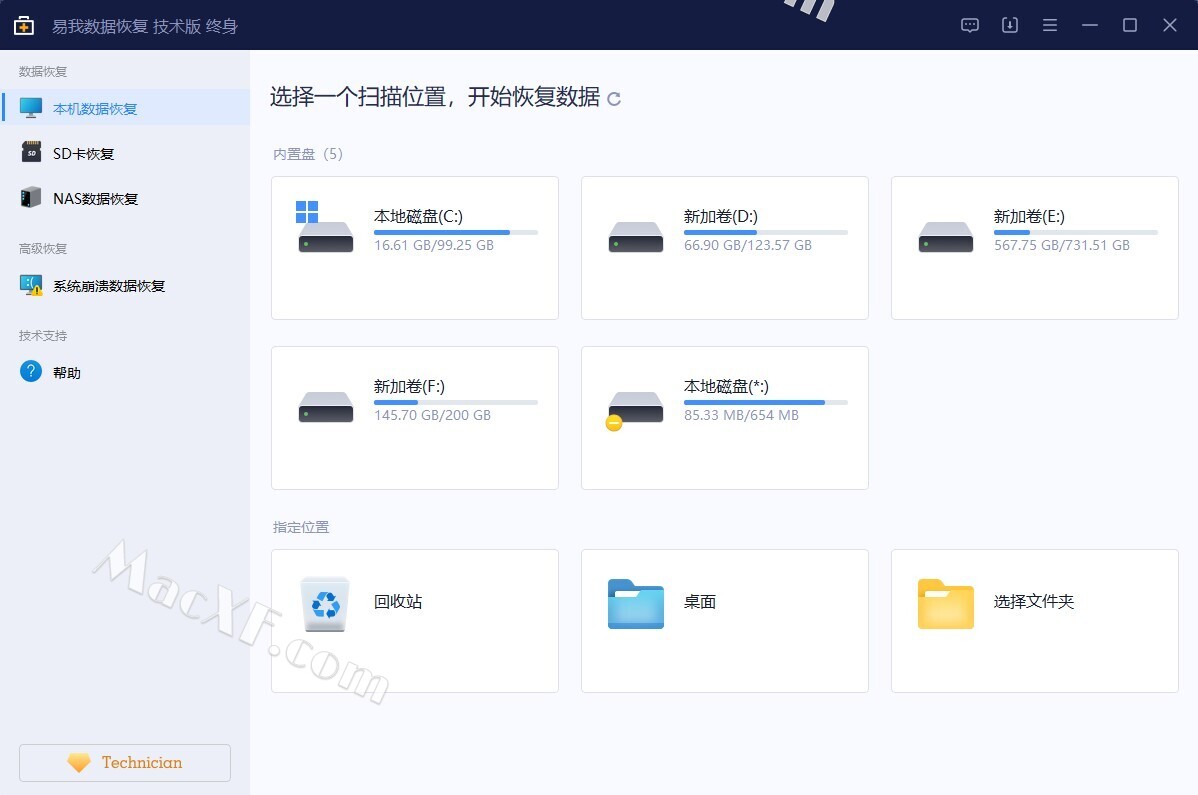Viewport: 1198px width, 795px height.
Task: Select the 新加卷(D:) drive card
Action: point(725,248)
